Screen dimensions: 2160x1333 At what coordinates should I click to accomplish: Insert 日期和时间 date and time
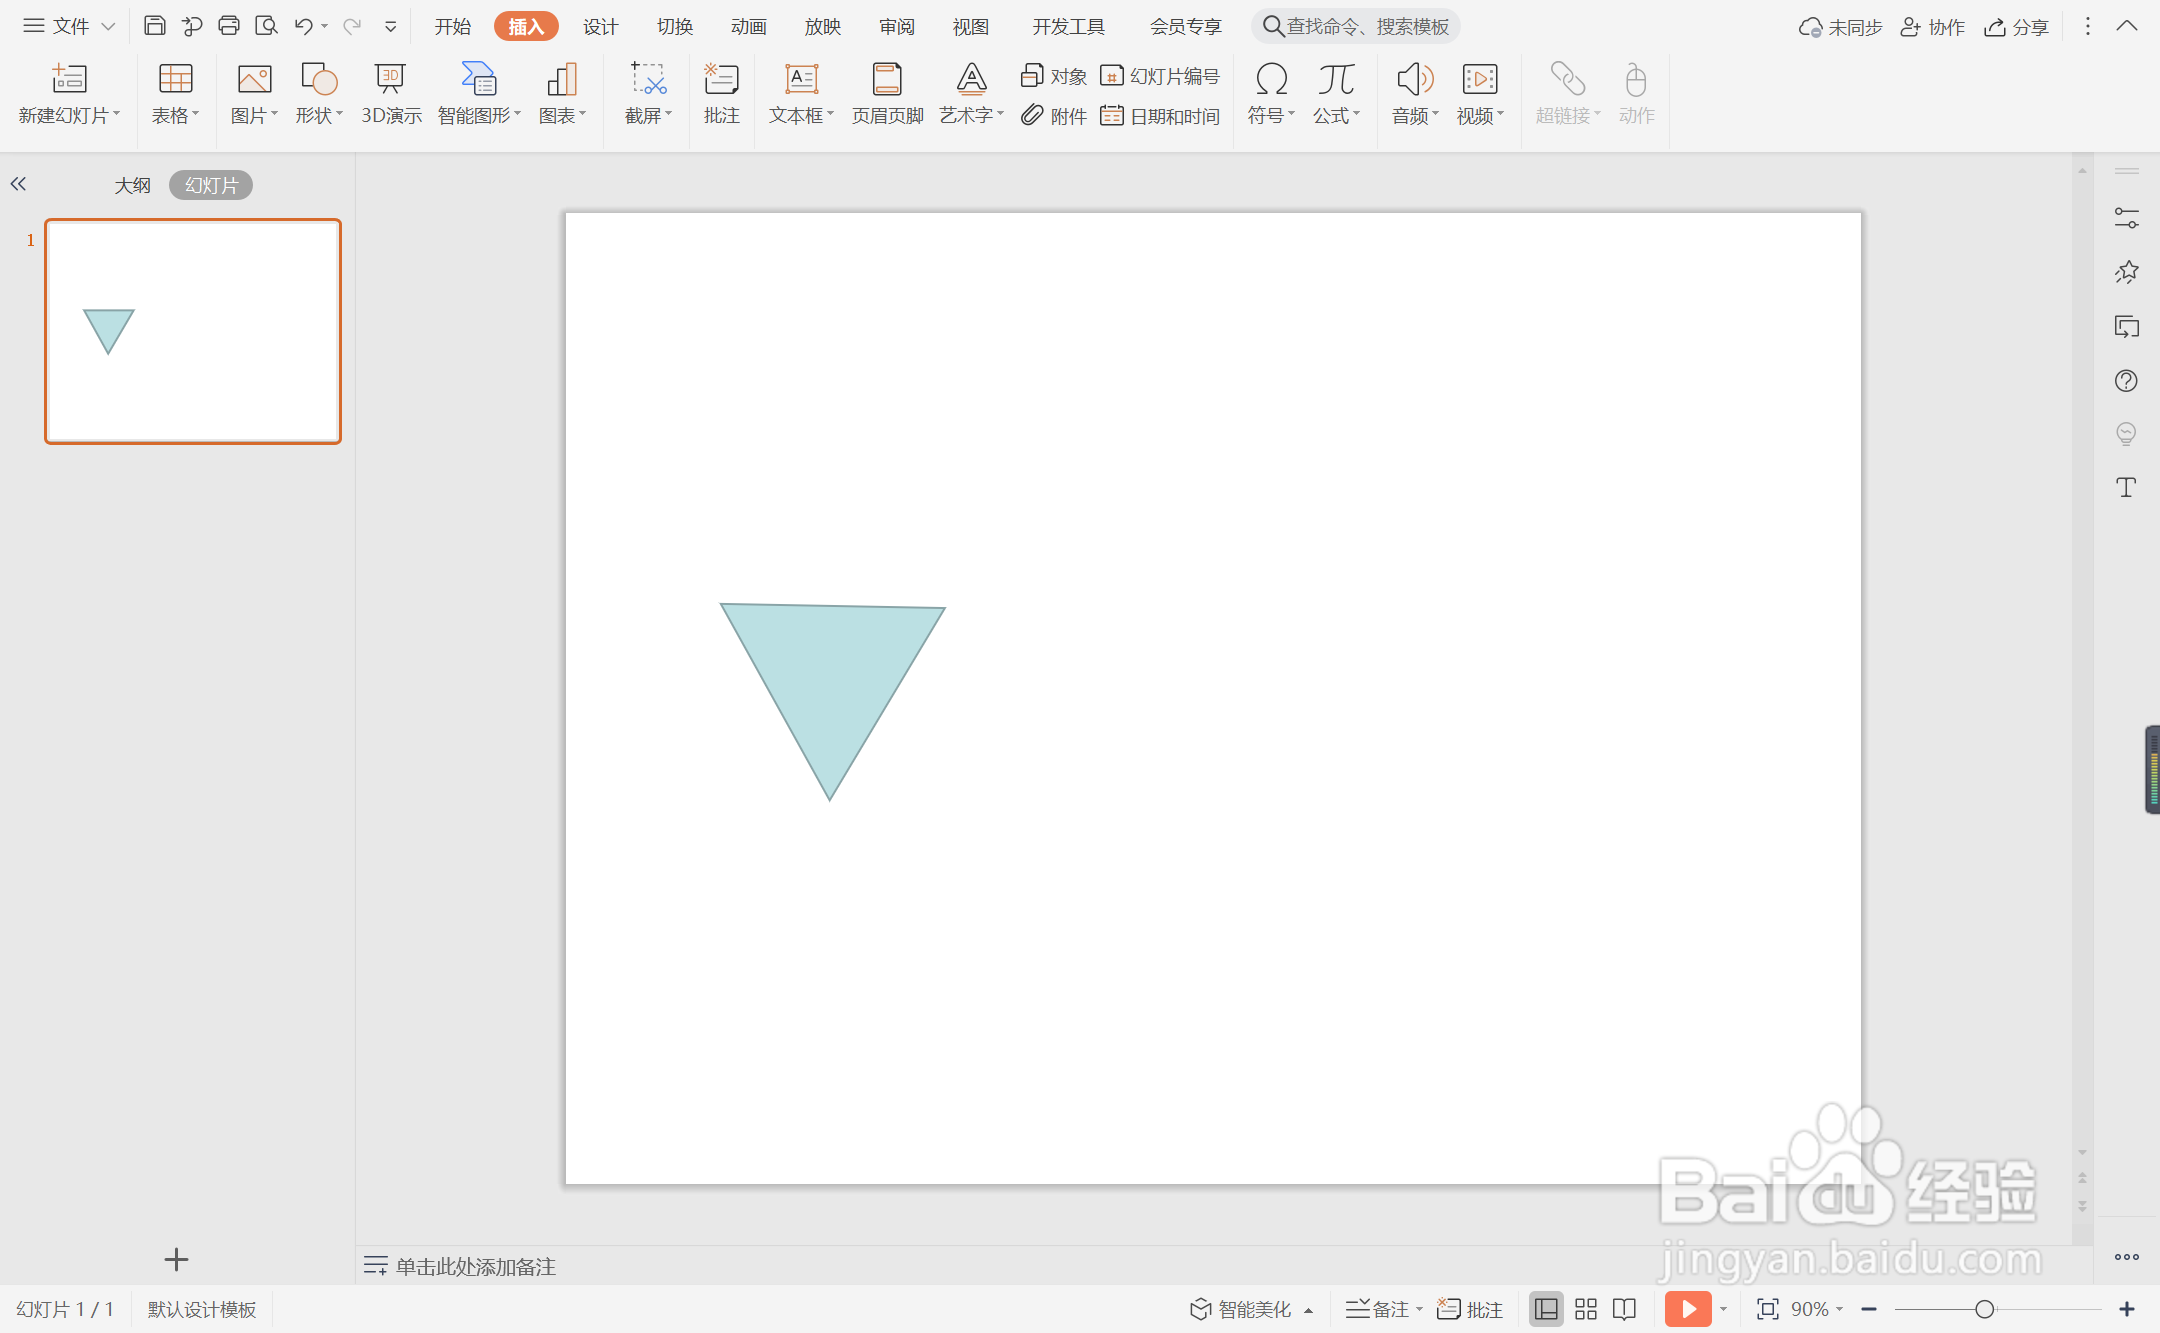tap(1161, 116)
